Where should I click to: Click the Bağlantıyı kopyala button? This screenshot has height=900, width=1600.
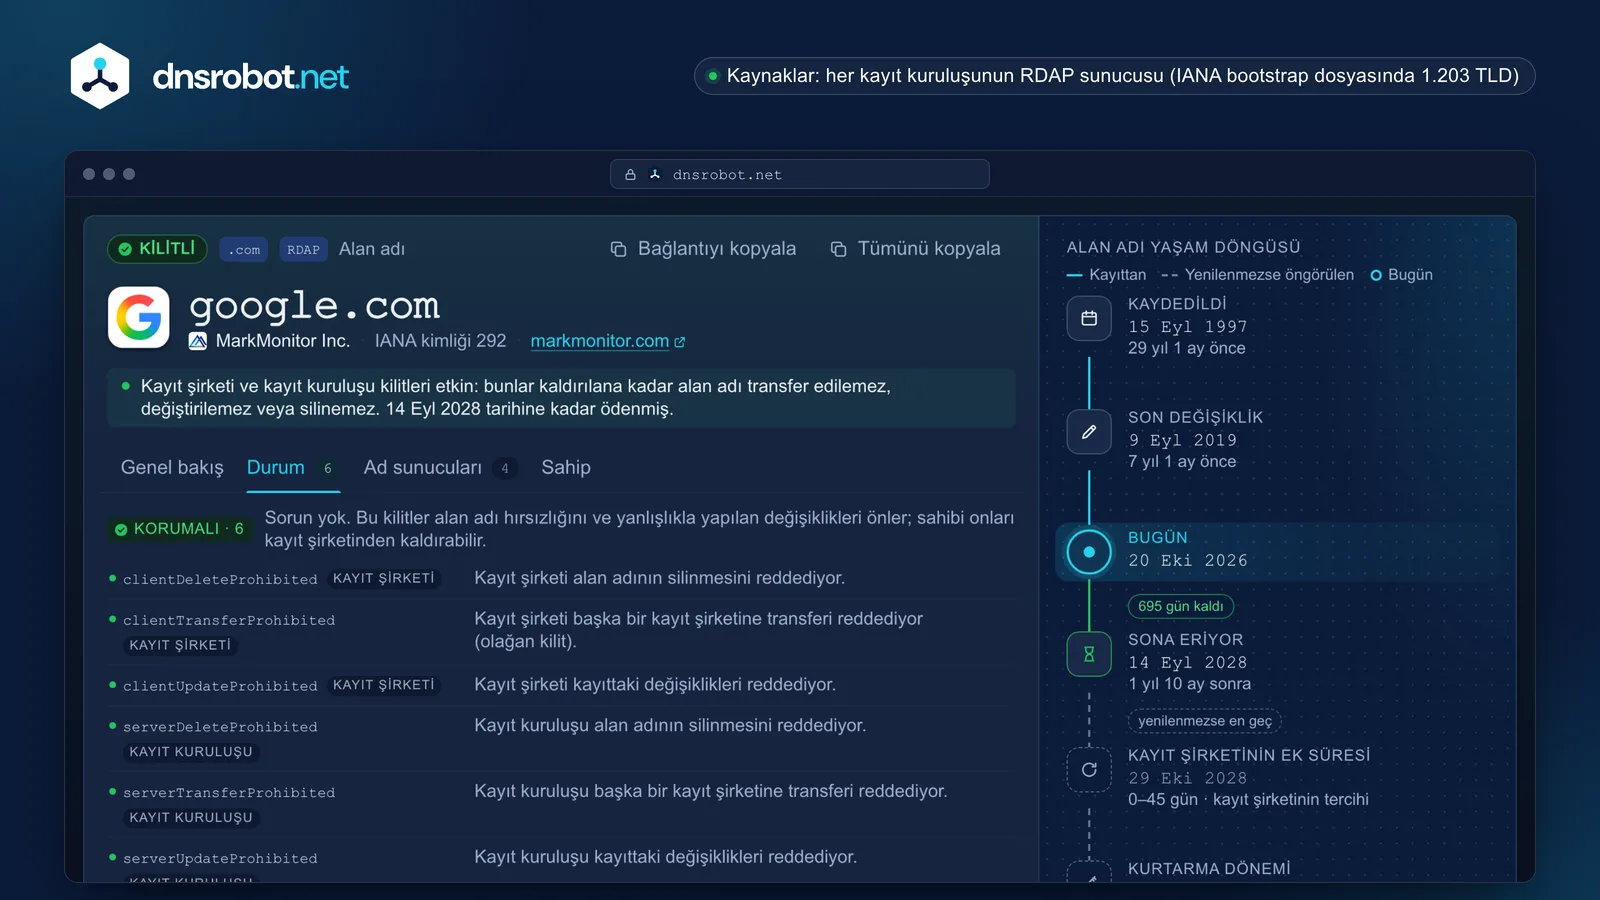pyautogui.click(x=703, y=249)
